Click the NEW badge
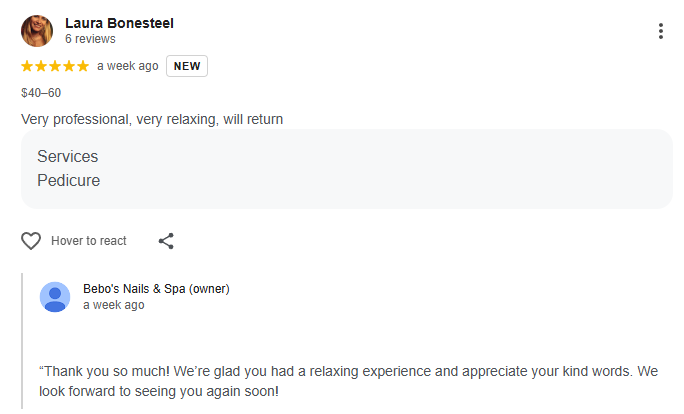Viewport: 684px width, 414px height. coord(187,67)
